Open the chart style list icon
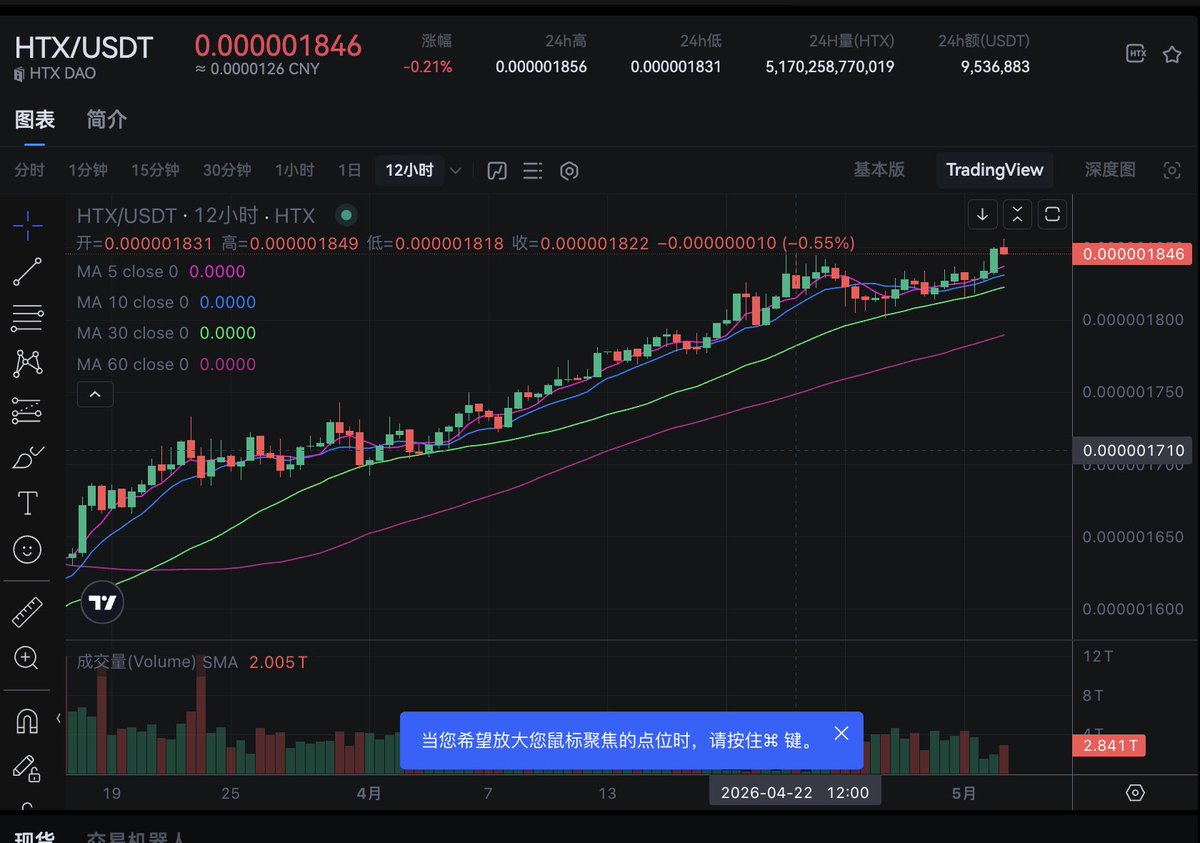 click(533, 171)
